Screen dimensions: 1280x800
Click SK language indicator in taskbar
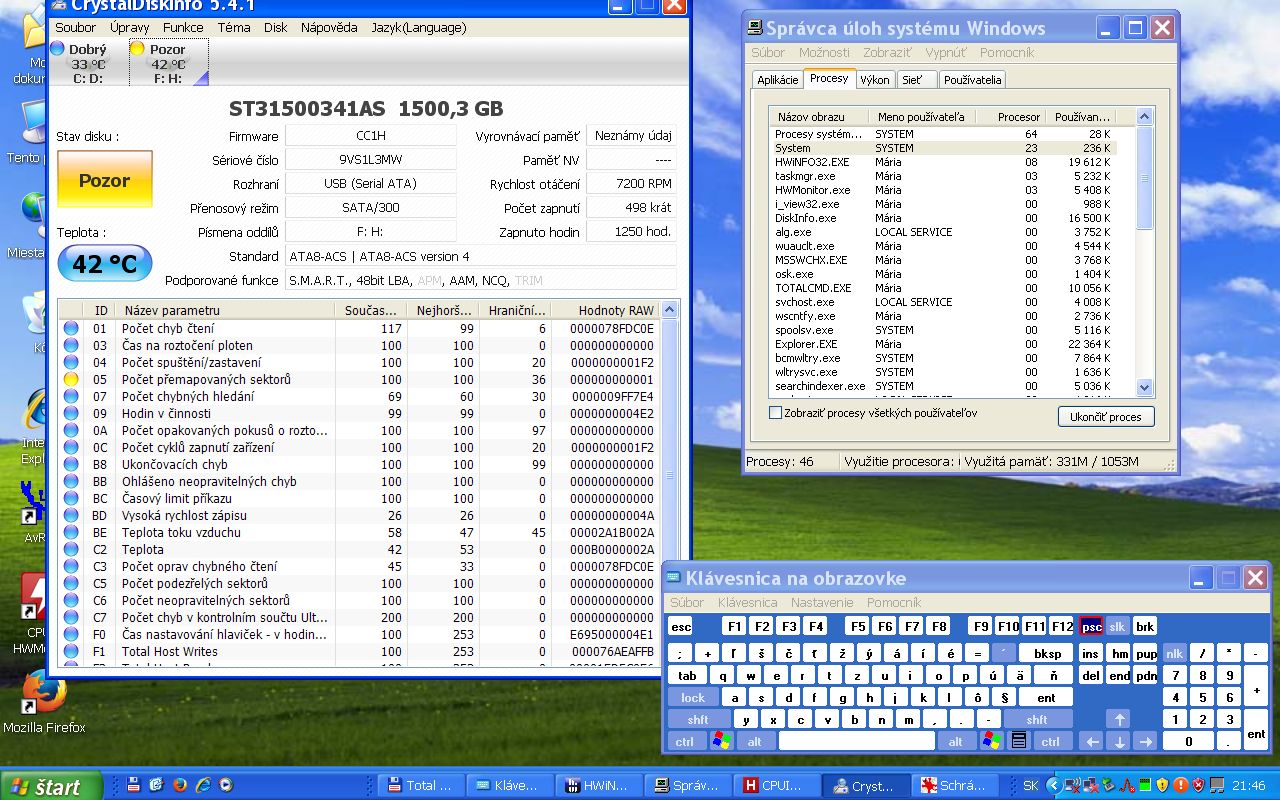click(x=1030, y=785)
